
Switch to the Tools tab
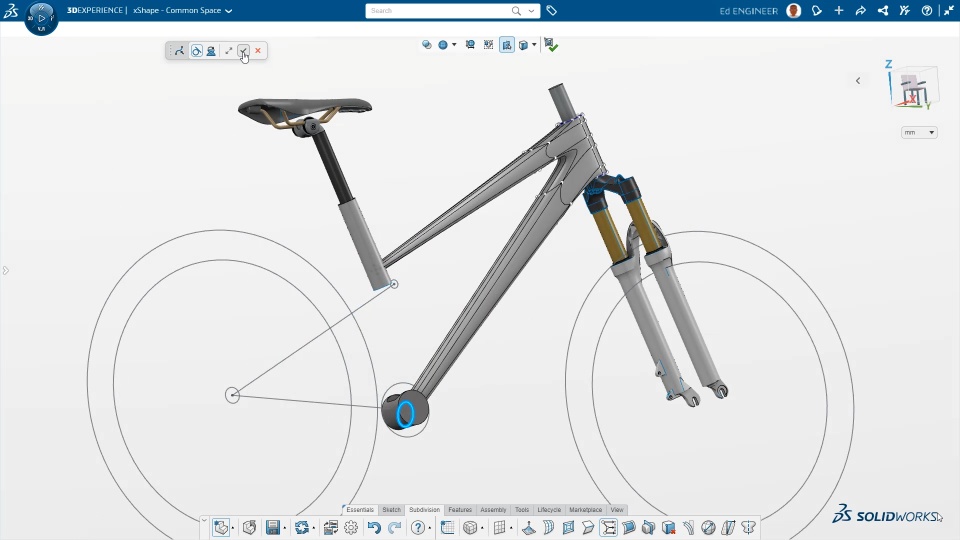tap(522, 509)
